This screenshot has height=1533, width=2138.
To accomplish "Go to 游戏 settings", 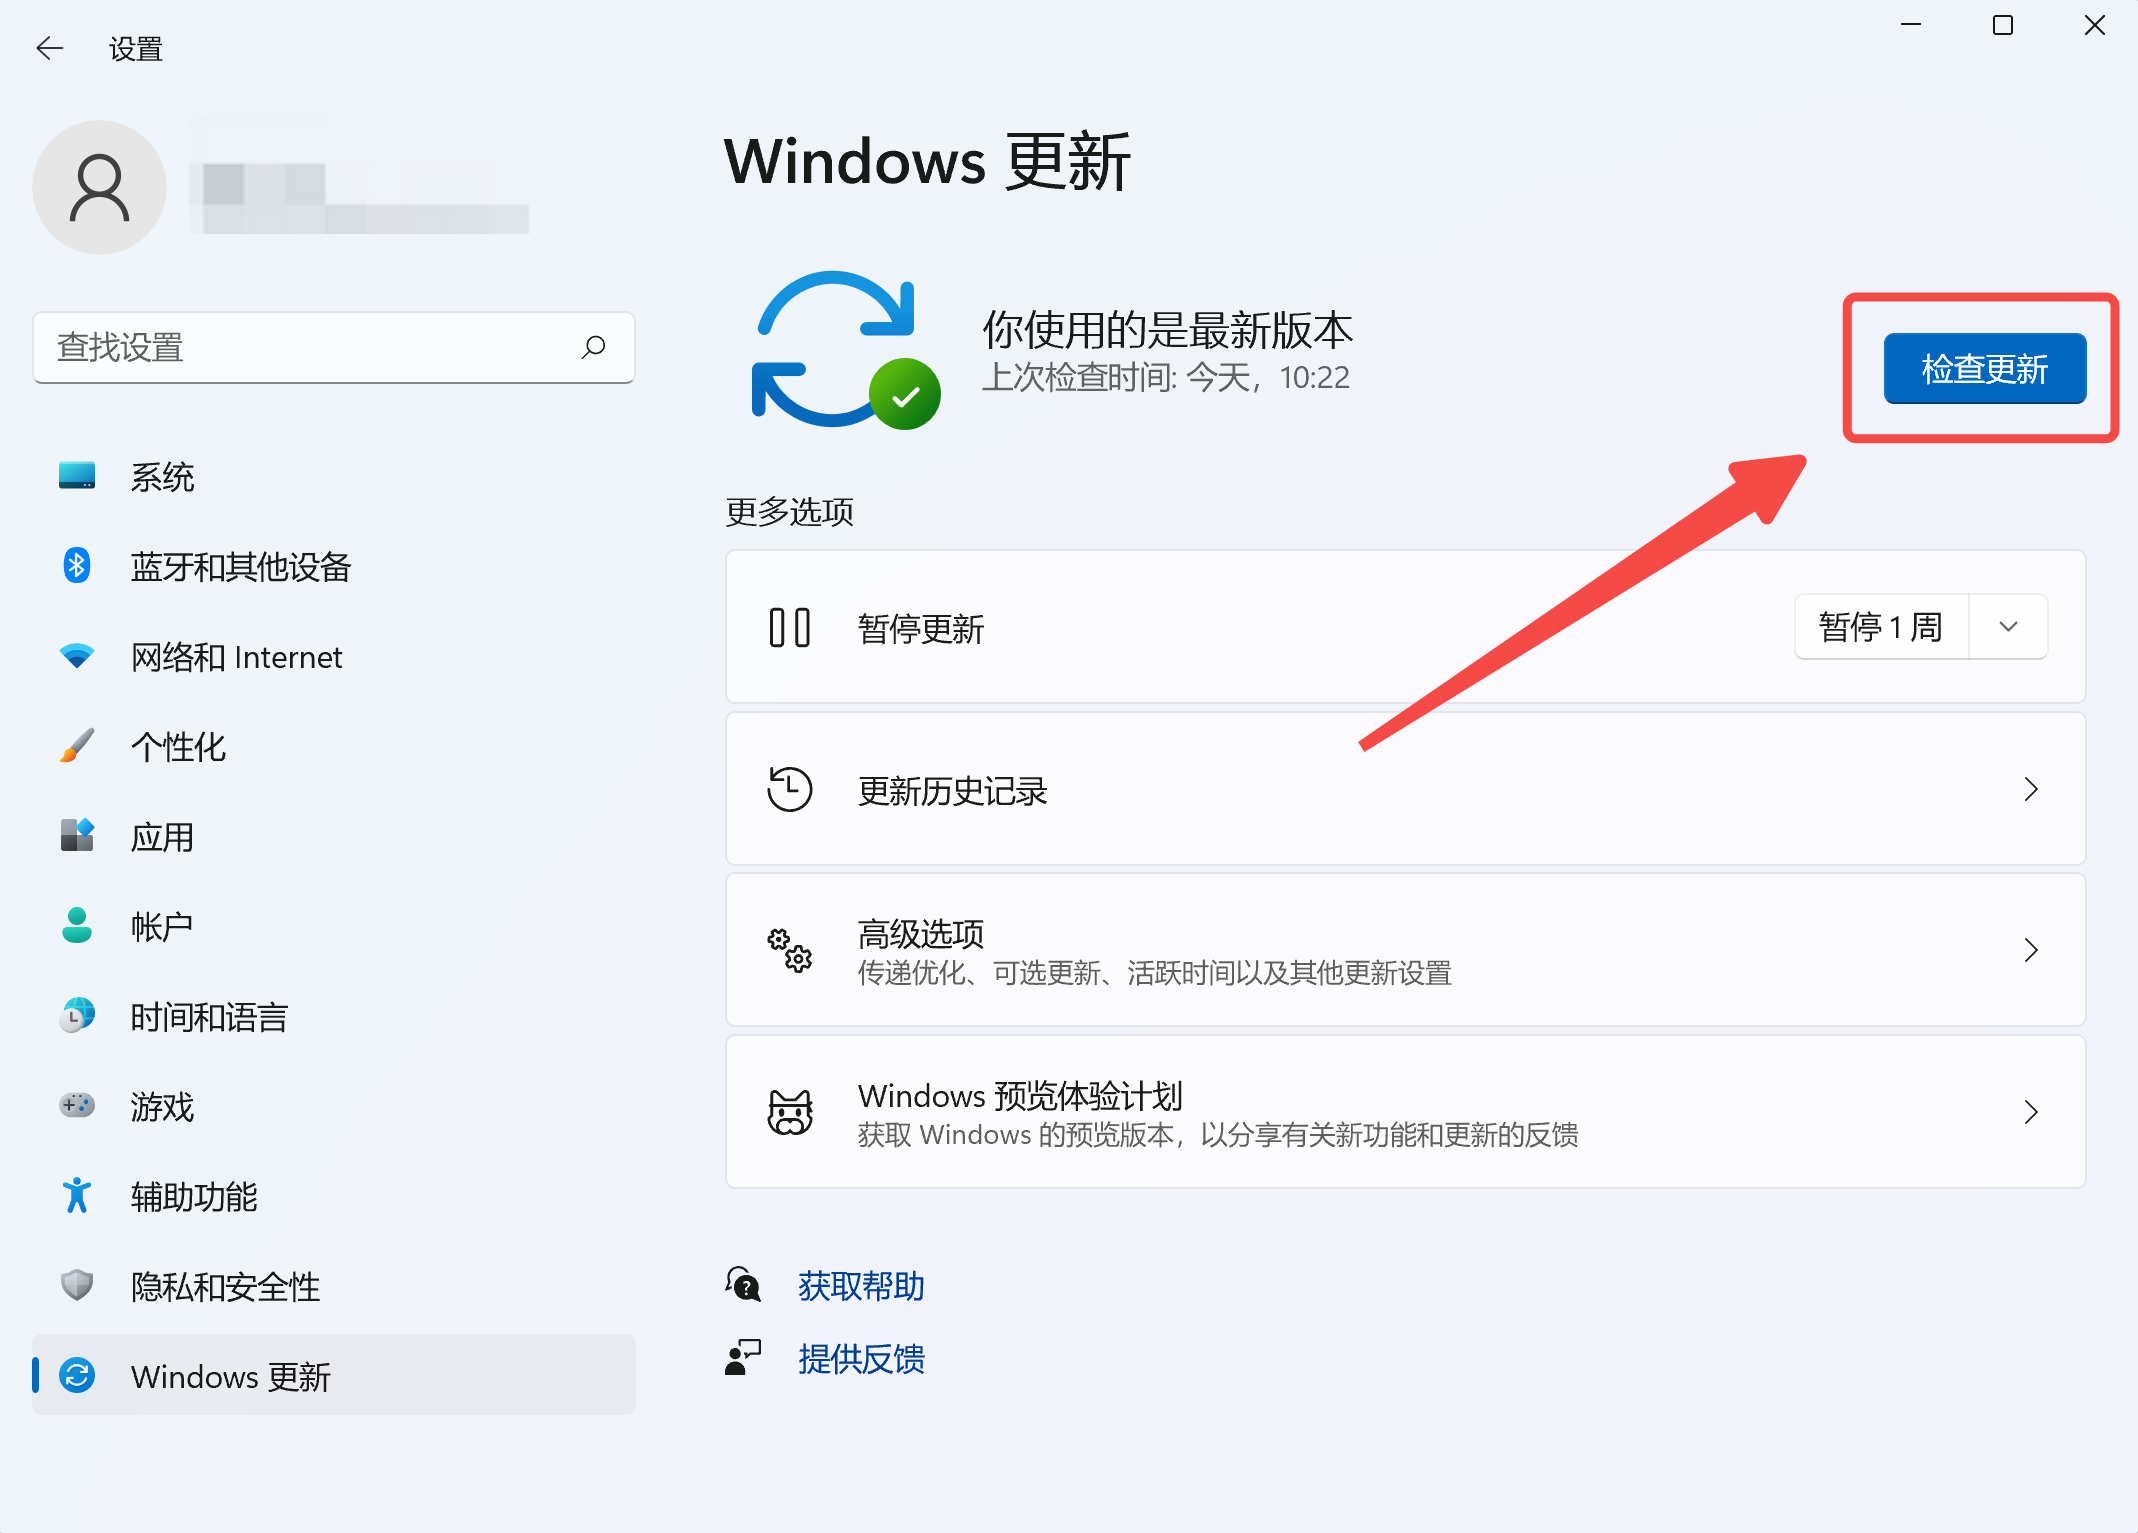I will (334, 1106).
